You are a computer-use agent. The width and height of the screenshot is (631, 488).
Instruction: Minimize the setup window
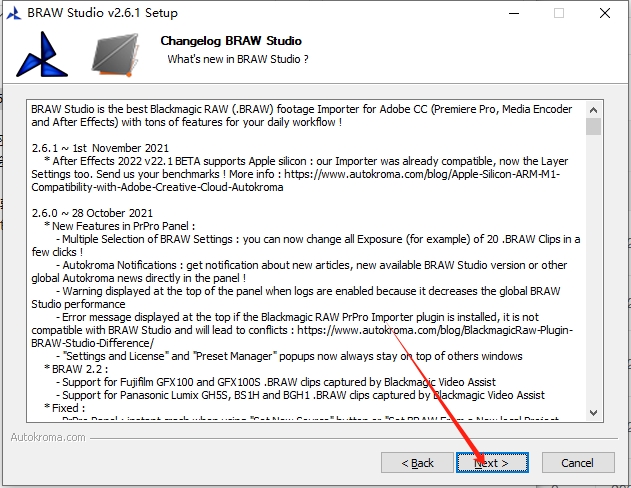[x=513, y=13]
